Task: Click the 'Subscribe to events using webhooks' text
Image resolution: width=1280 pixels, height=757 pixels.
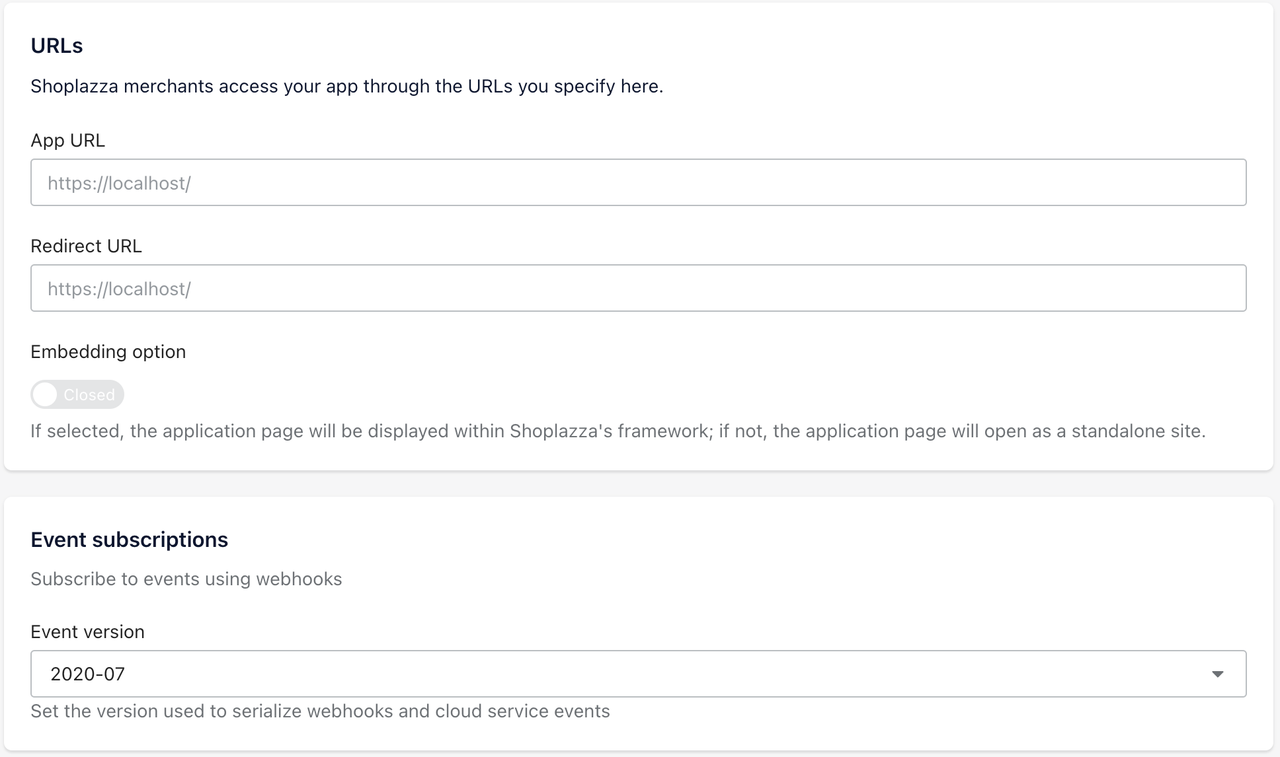Action: pos(186,579)
